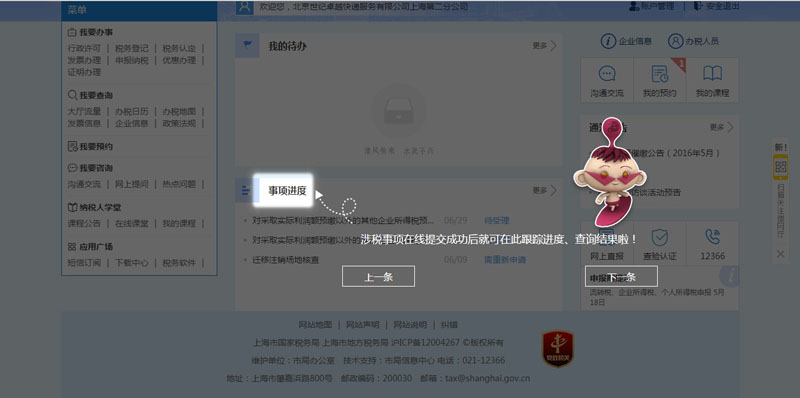Viewport: 800px width, 398px height.
Task: Click 申报纳税 in the menu
Action: (132, 60)
